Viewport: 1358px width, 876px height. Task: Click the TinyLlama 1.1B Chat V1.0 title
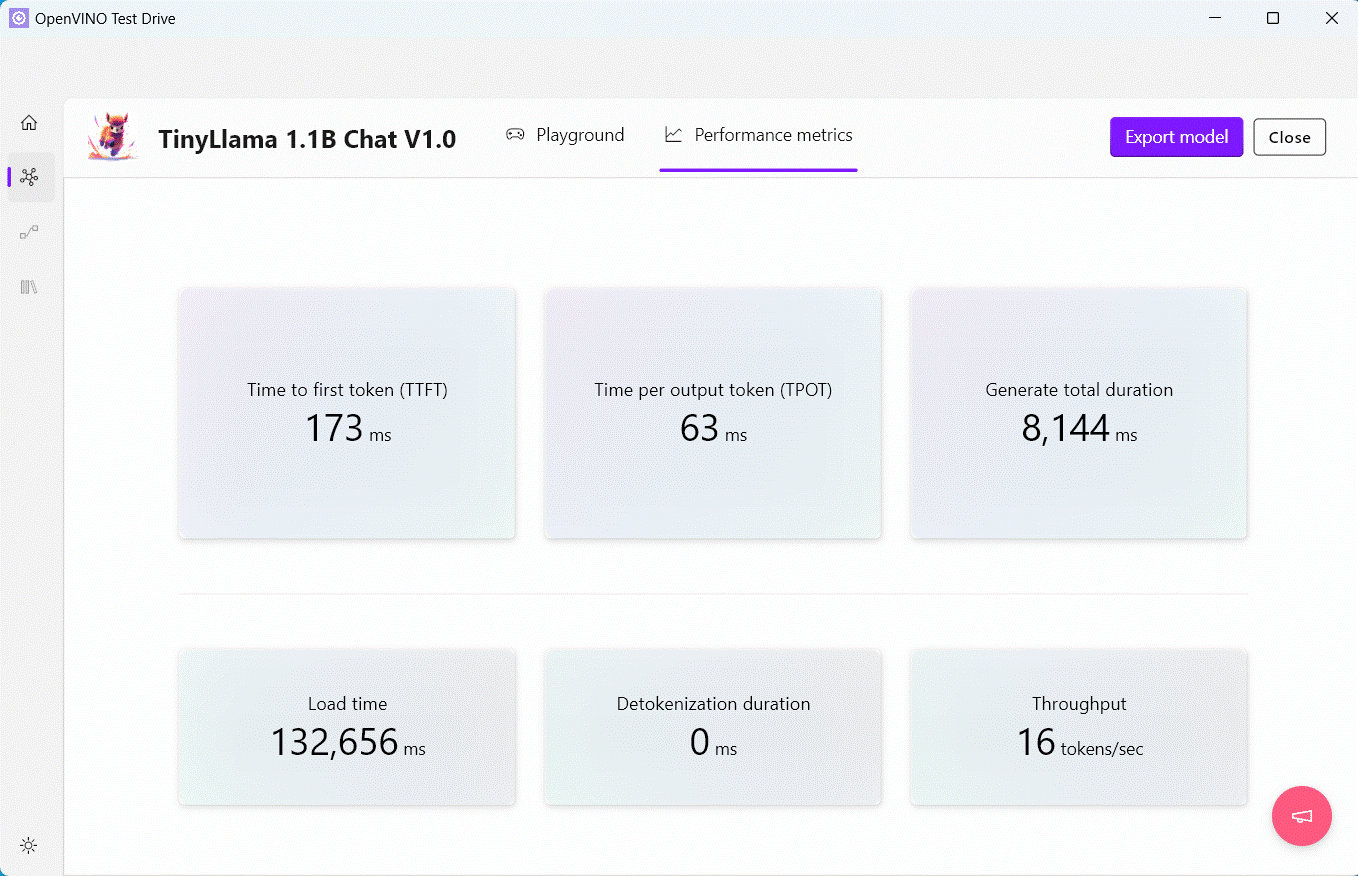click(307, 139)
